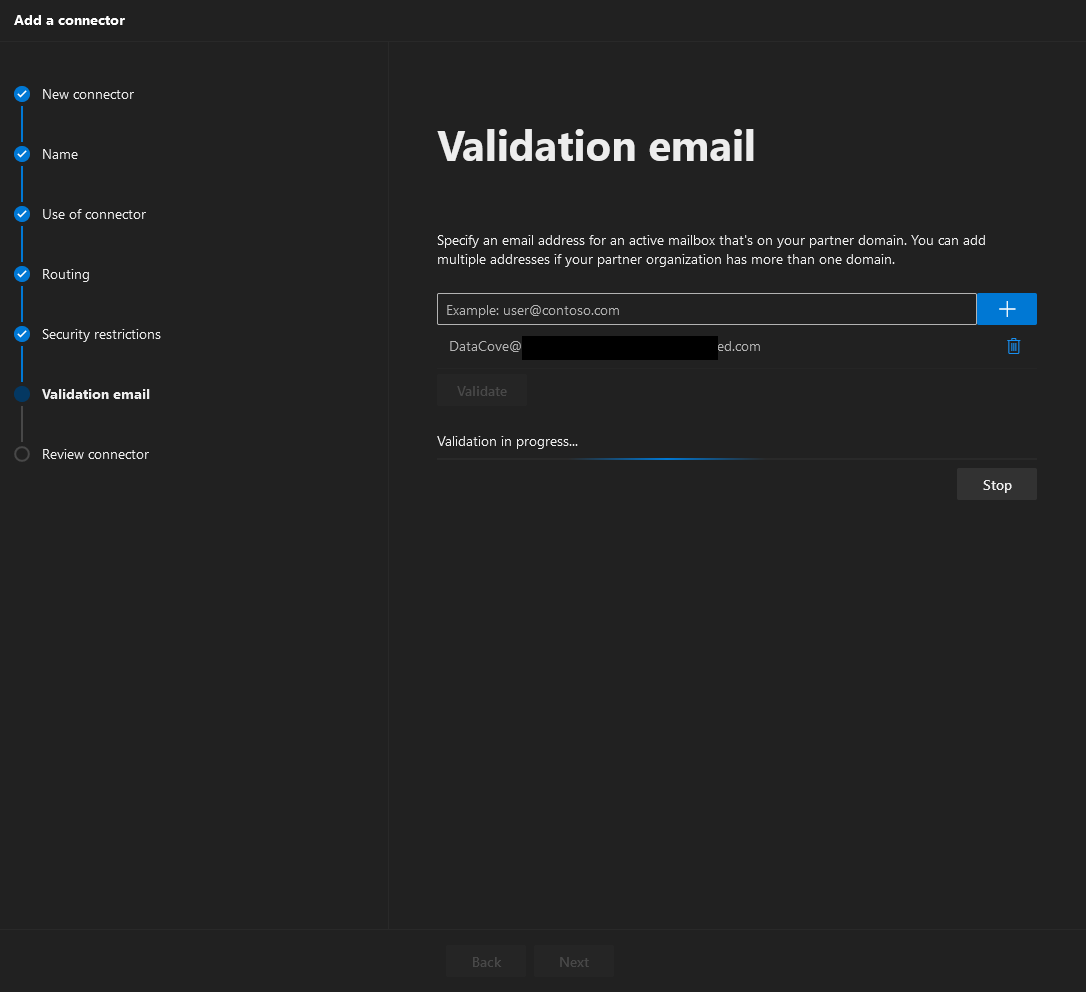Go to the Routing step label
The height and width of the screenshot is (992, 1086).
pyautogui.click(x=66, y=274)
